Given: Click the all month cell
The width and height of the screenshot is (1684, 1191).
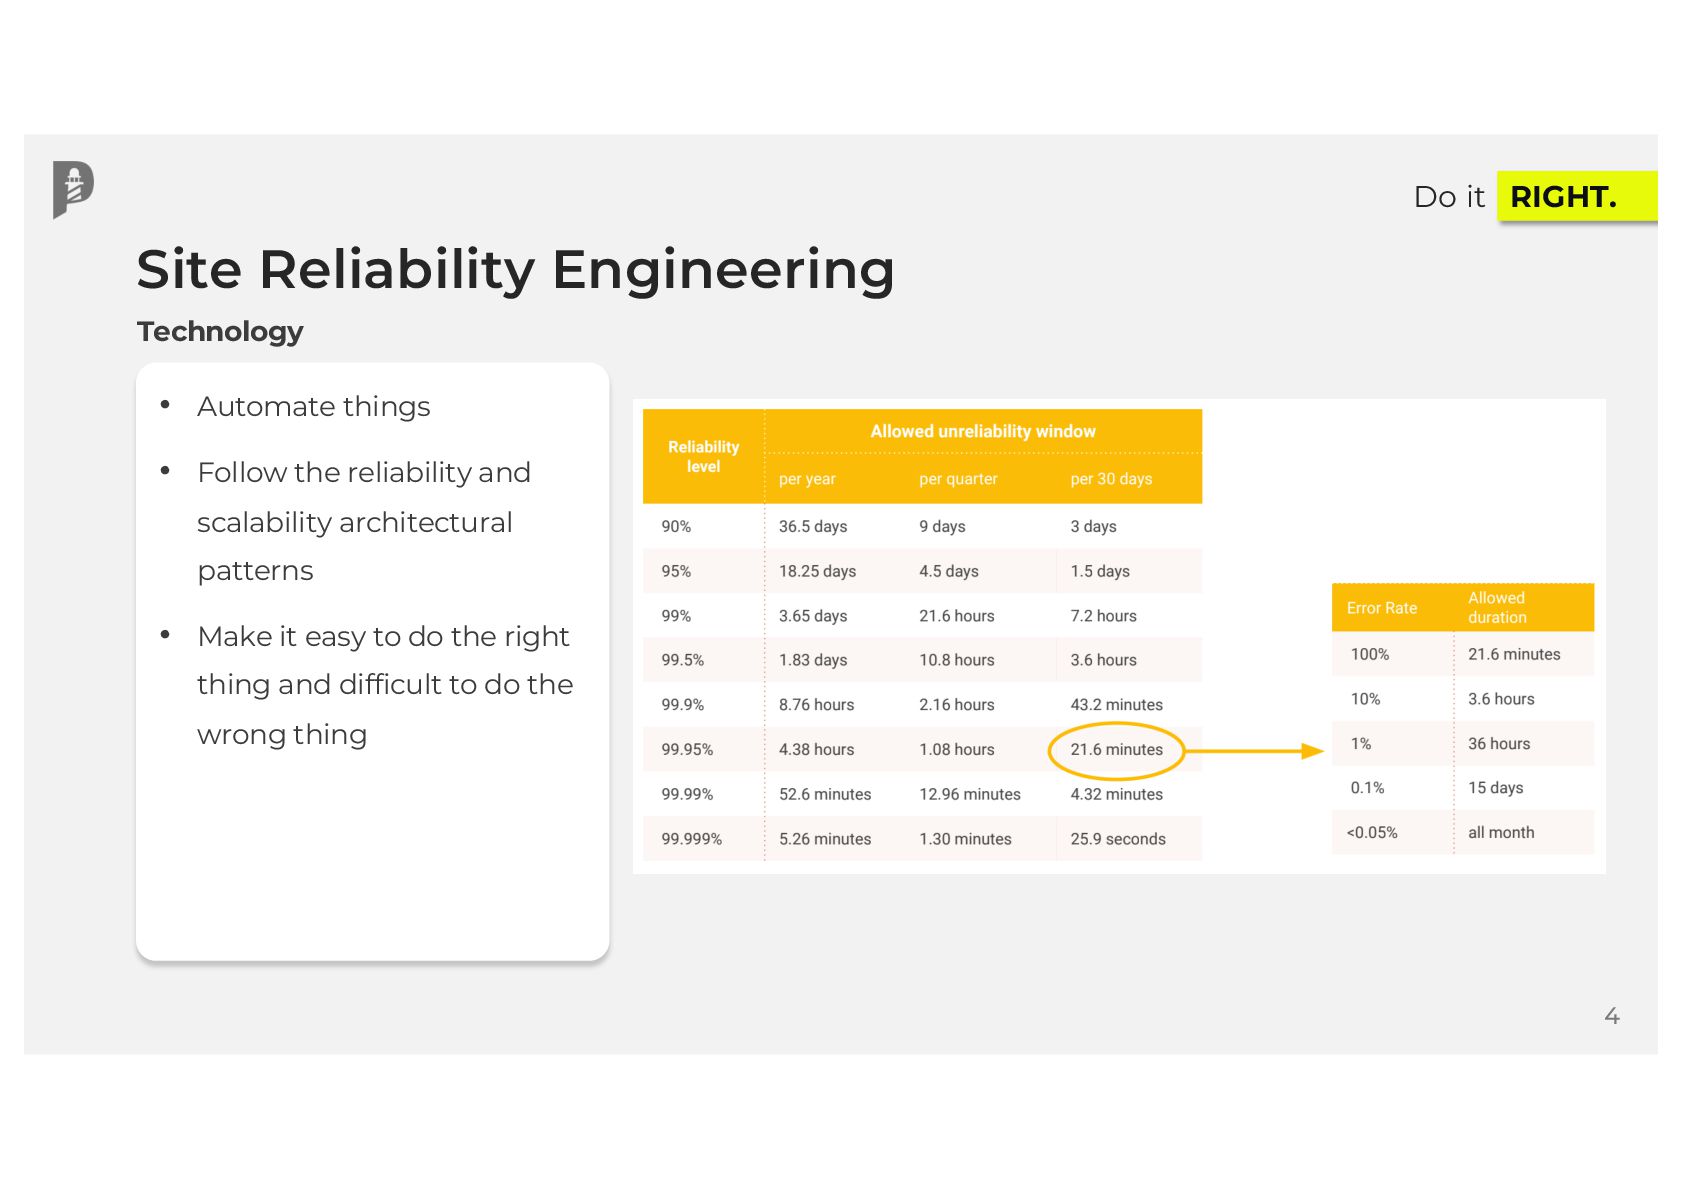Looking at the screenshot, I should point(1500,833).
